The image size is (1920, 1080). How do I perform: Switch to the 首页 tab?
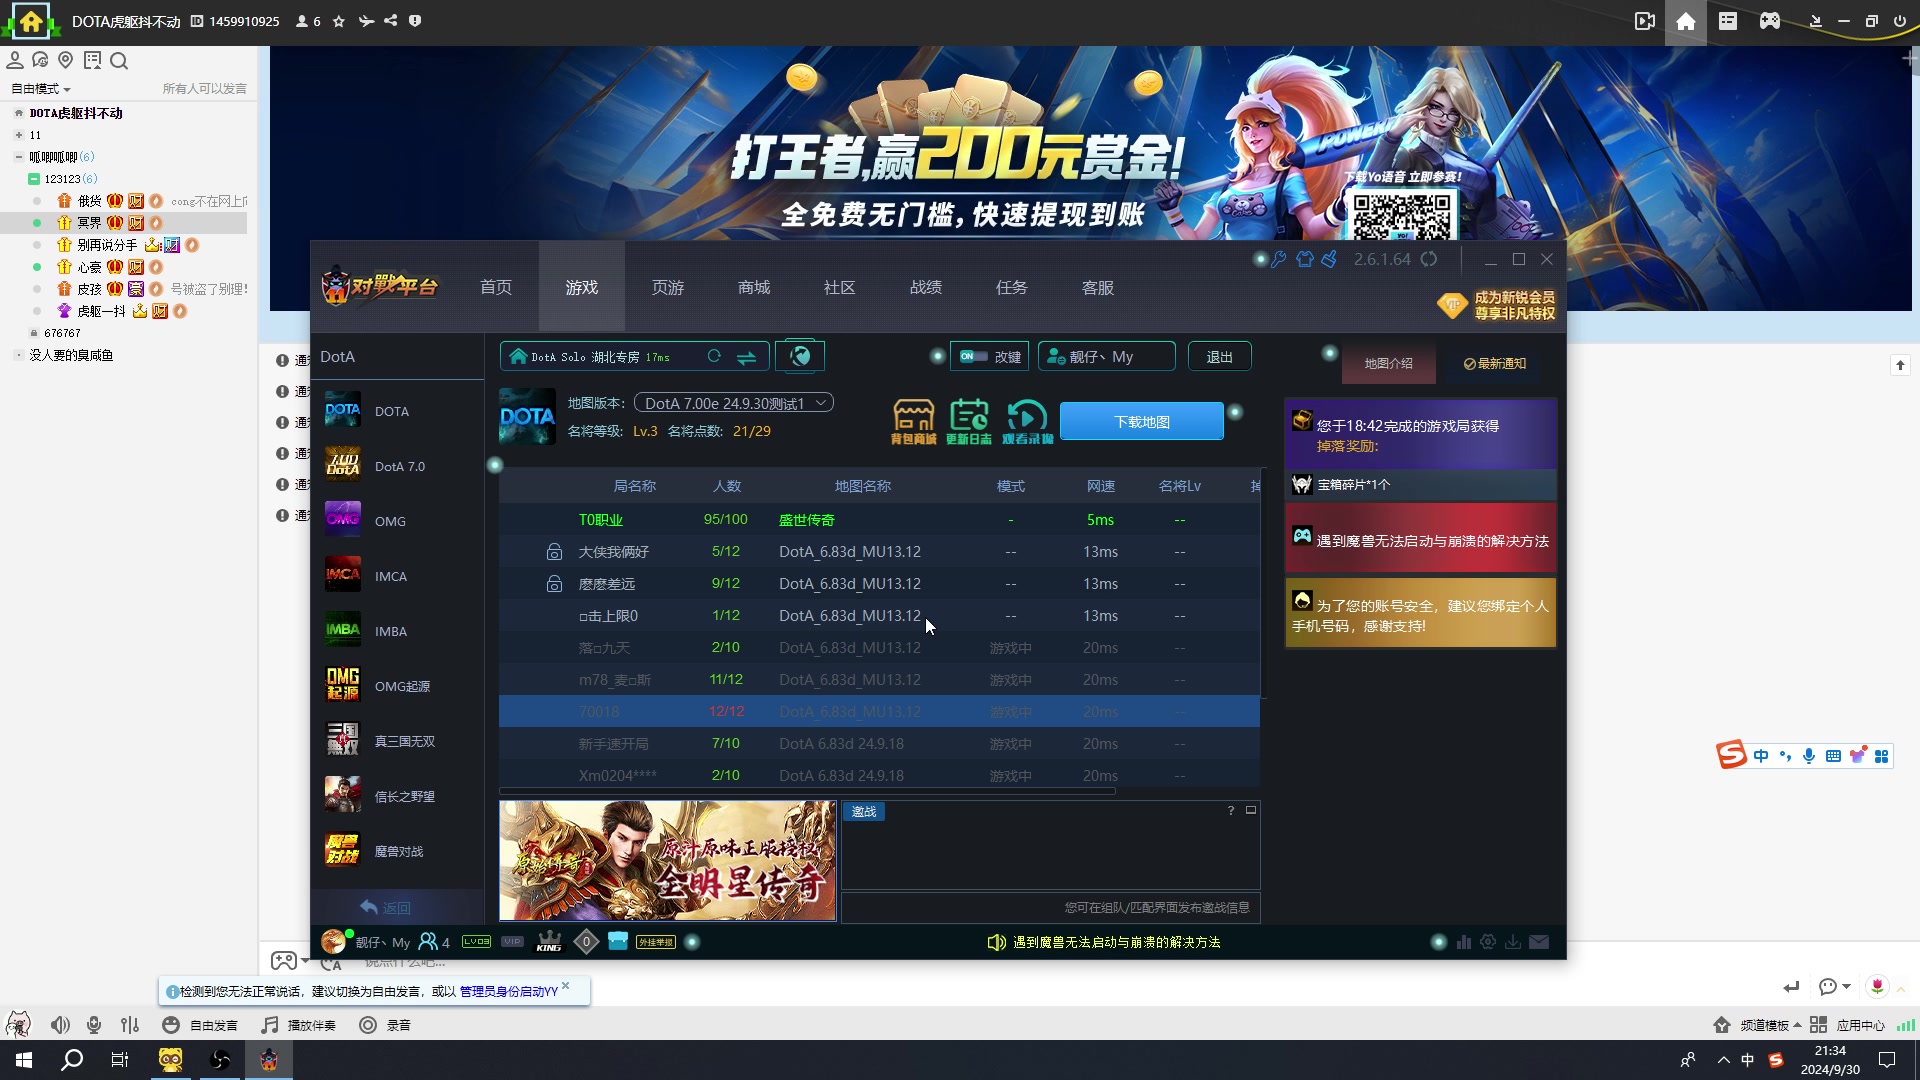point(496,287)
